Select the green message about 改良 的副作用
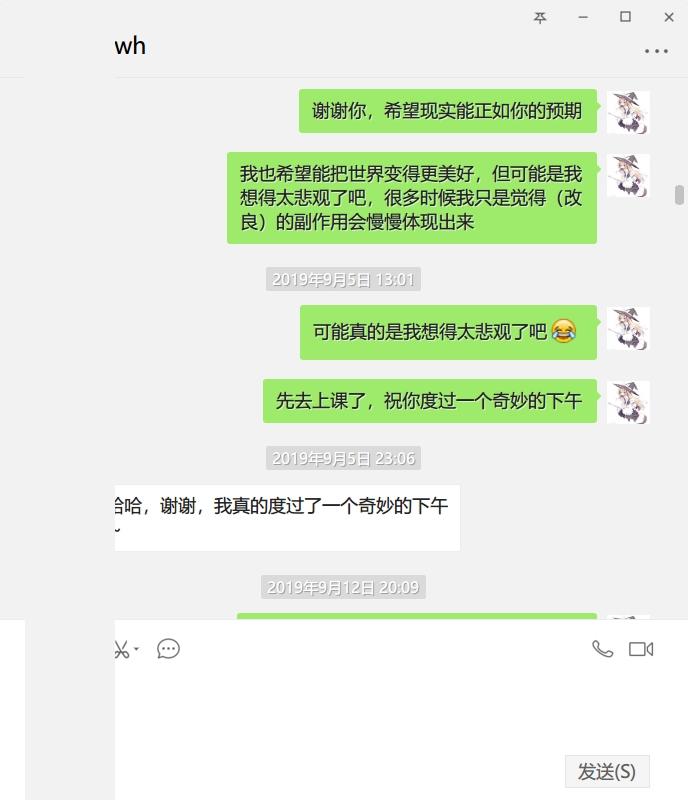Viewport: 688px width, 800px height. pyautogui.click(x=412, y=198)
